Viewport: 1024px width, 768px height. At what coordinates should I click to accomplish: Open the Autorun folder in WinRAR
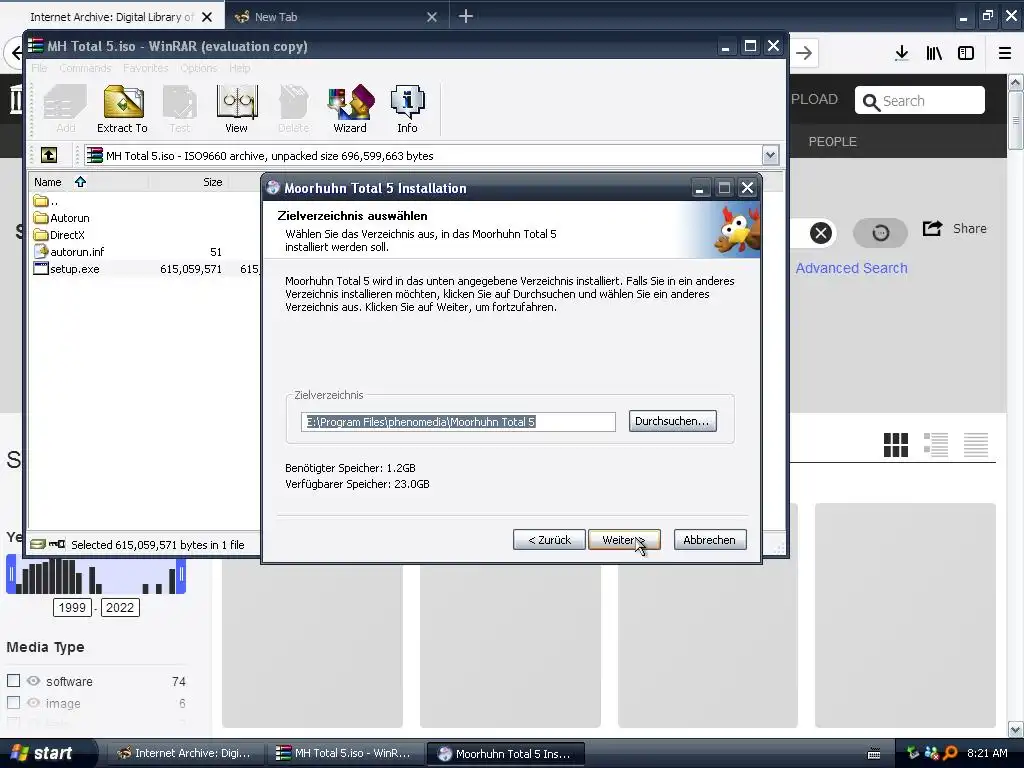(x=62, y=217)
